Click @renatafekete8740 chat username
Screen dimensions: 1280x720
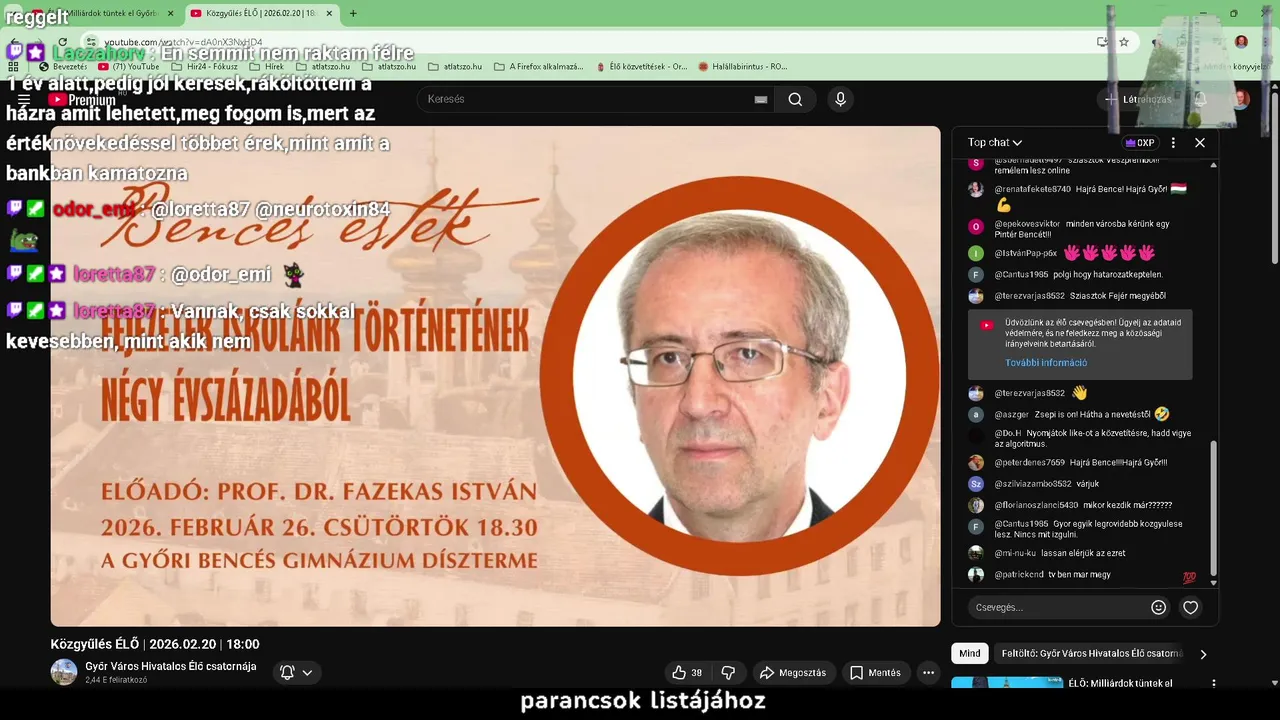point(1032,189)
